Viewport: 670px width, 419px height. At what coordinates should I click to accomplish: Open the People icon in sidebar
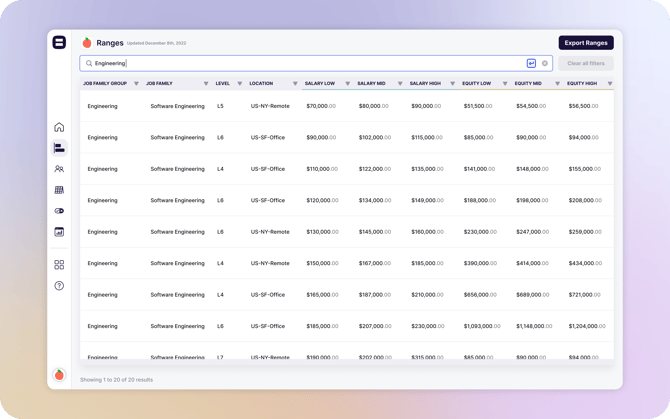[59, 169]
